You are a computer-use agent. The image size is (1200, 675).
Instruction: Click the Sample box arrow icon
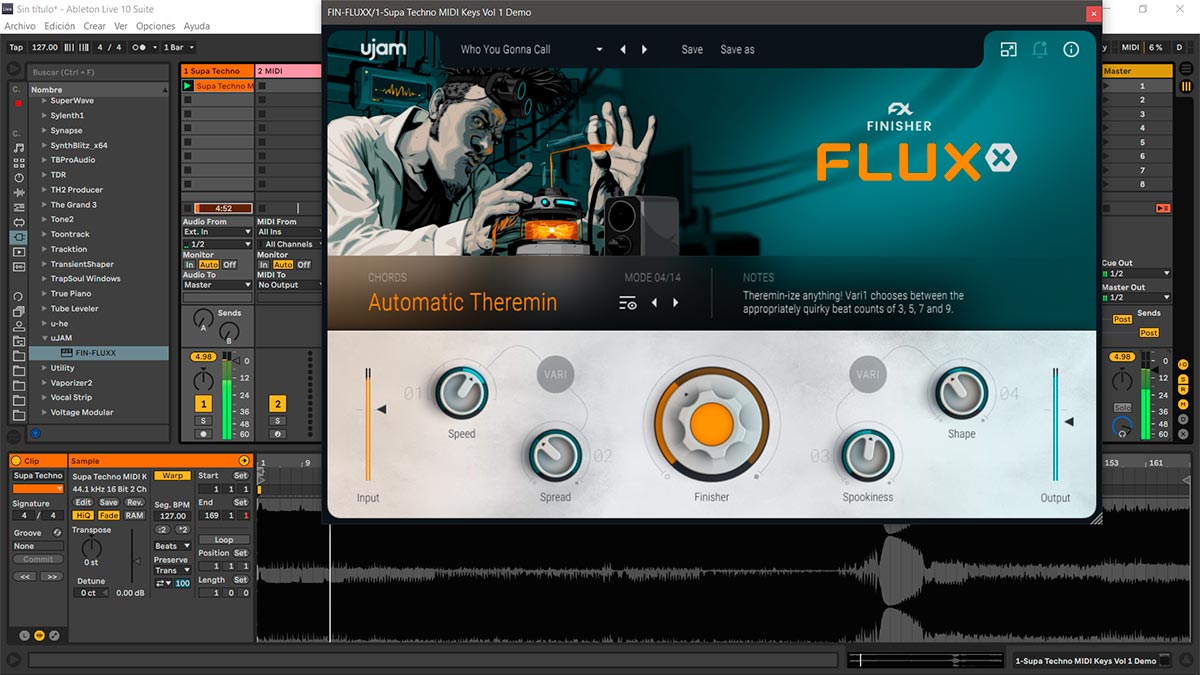pos(244,461)
